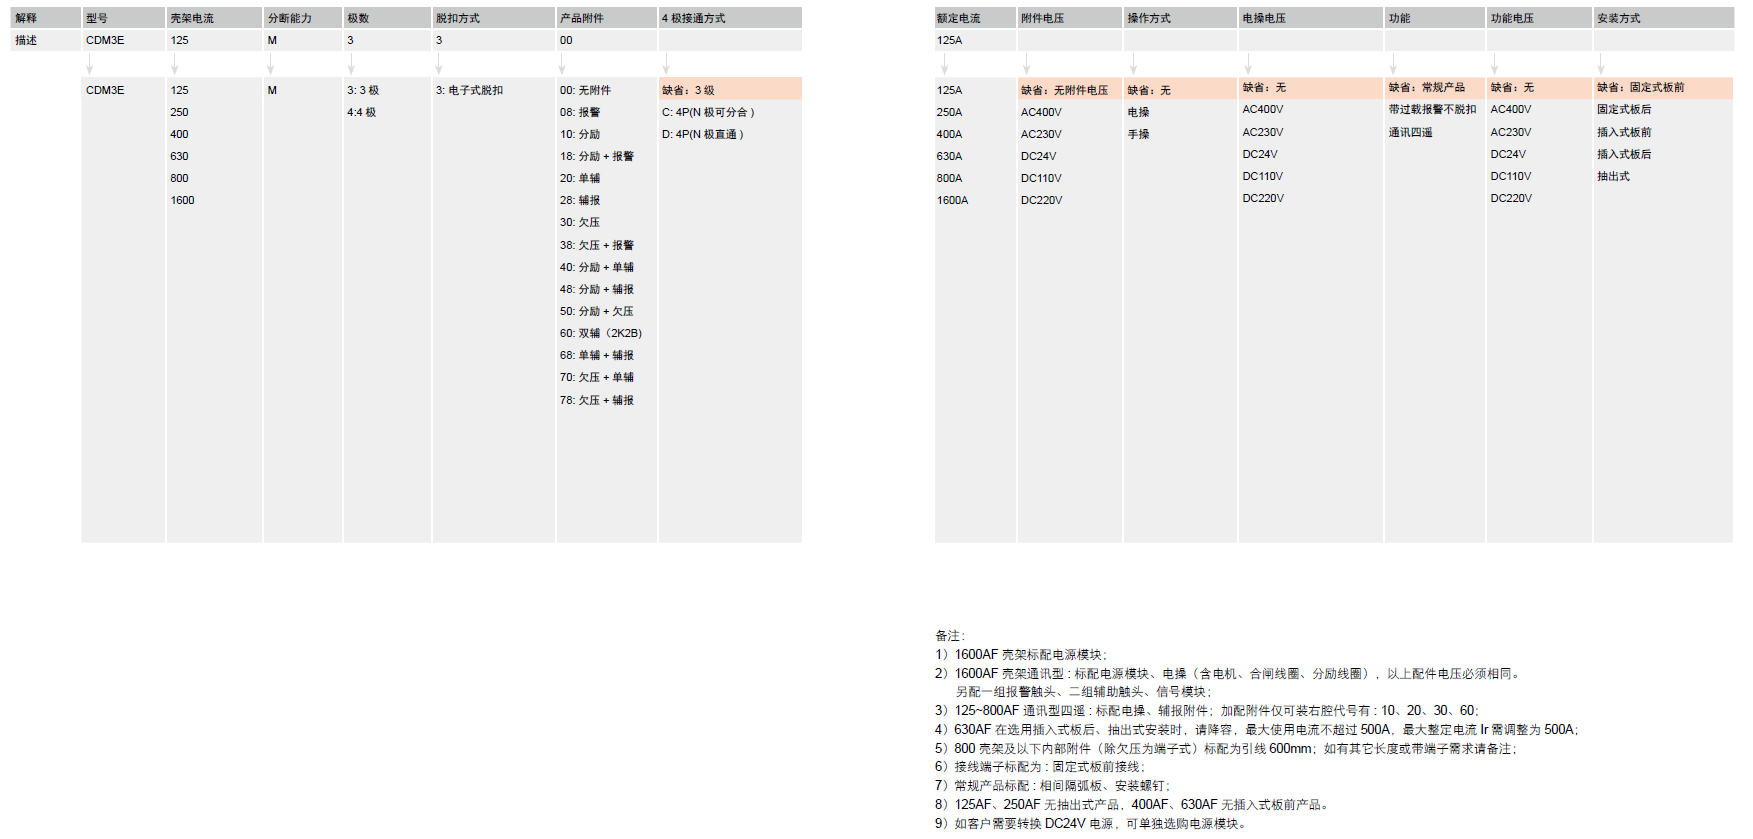The height and width of the screenshot is (839, 1753).
Task: Click the down arrow under 极数 column
Action: point(351,65)
